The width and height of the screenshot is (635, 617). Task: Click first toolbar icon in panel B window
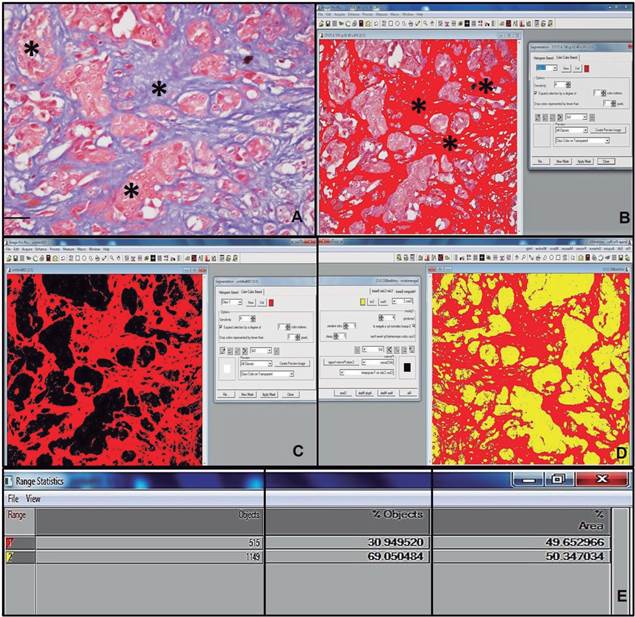(323, 23)
